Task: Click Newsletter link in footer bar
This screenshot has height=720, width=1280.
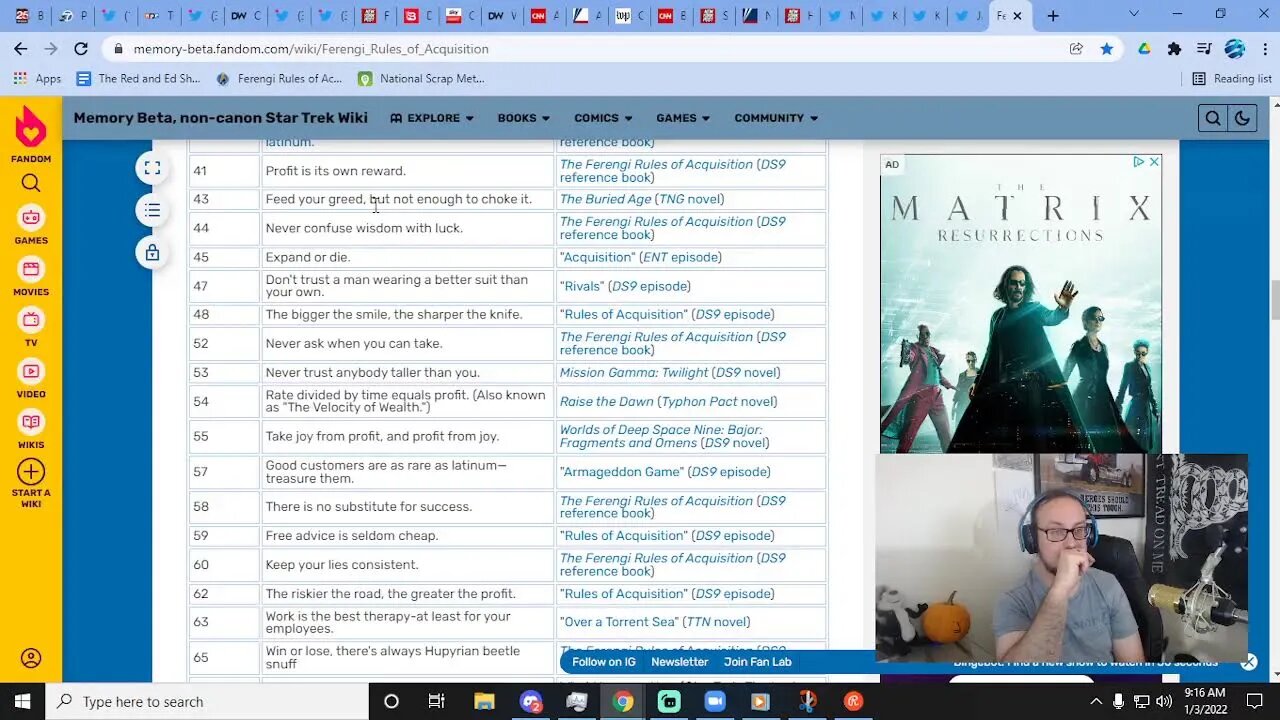Action: 679,662
